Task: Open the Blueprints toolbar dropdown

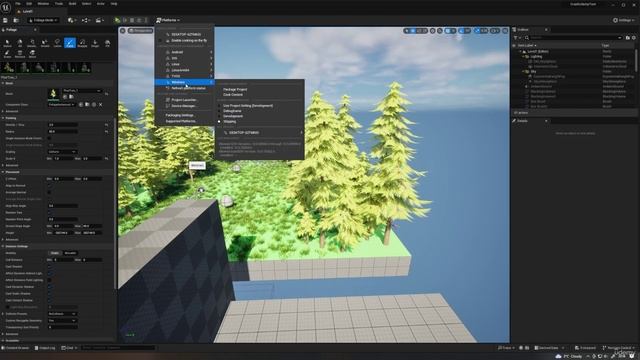Action: click(86, 20)
